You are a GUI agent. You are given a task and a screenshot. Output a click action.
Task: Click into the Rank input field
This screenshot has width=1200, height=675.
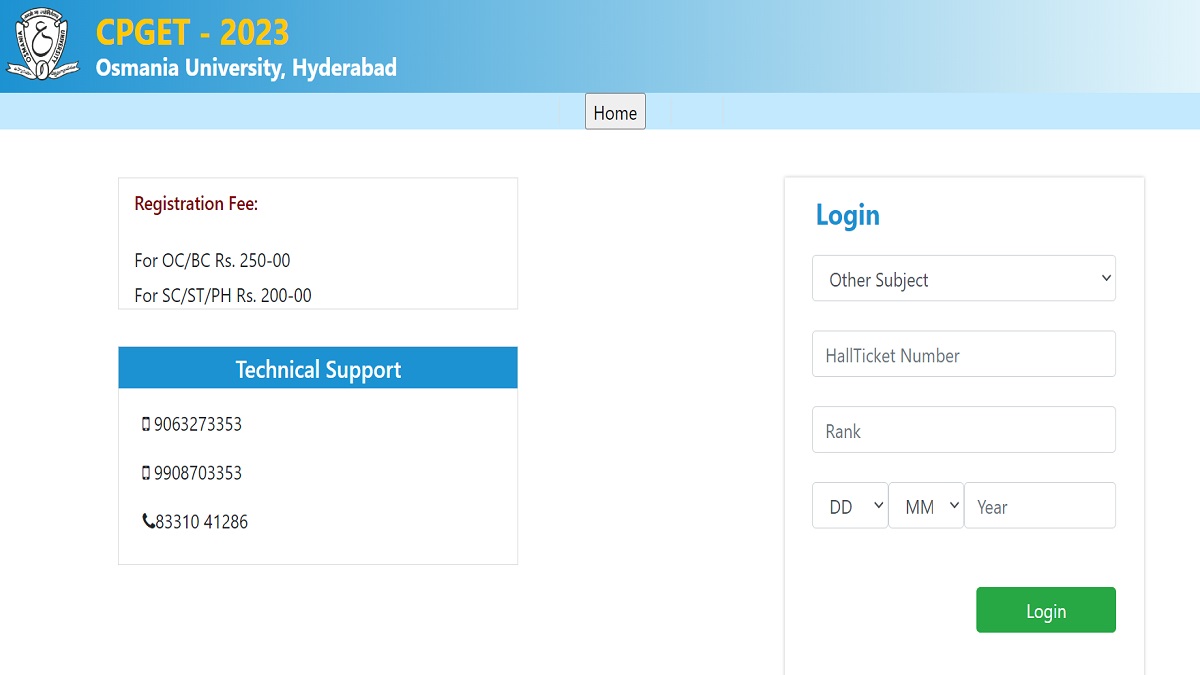pyautogui.click(x=963, y=430)
